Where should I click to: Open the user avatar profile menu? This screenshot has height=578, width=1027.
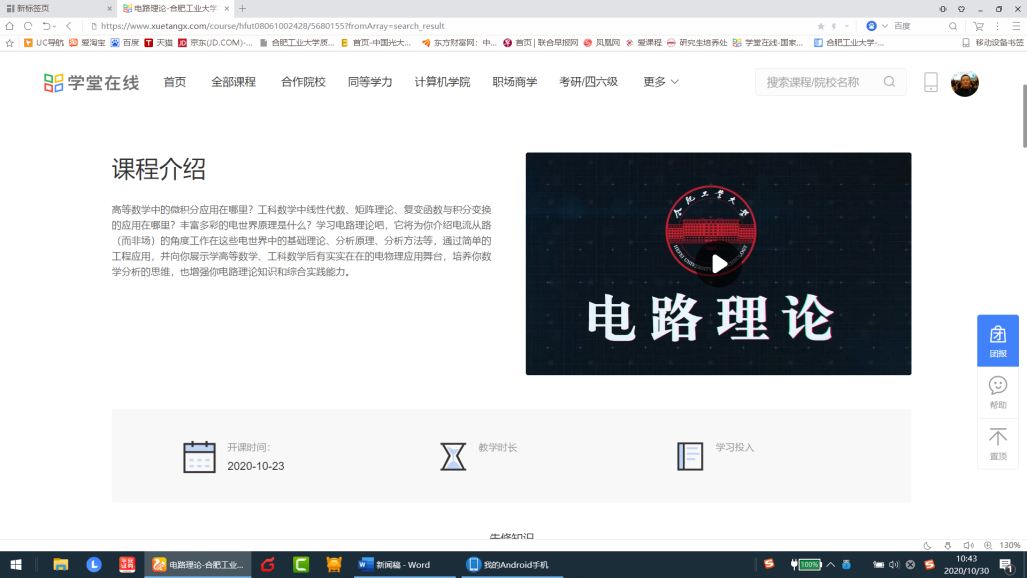coord(964,83)
